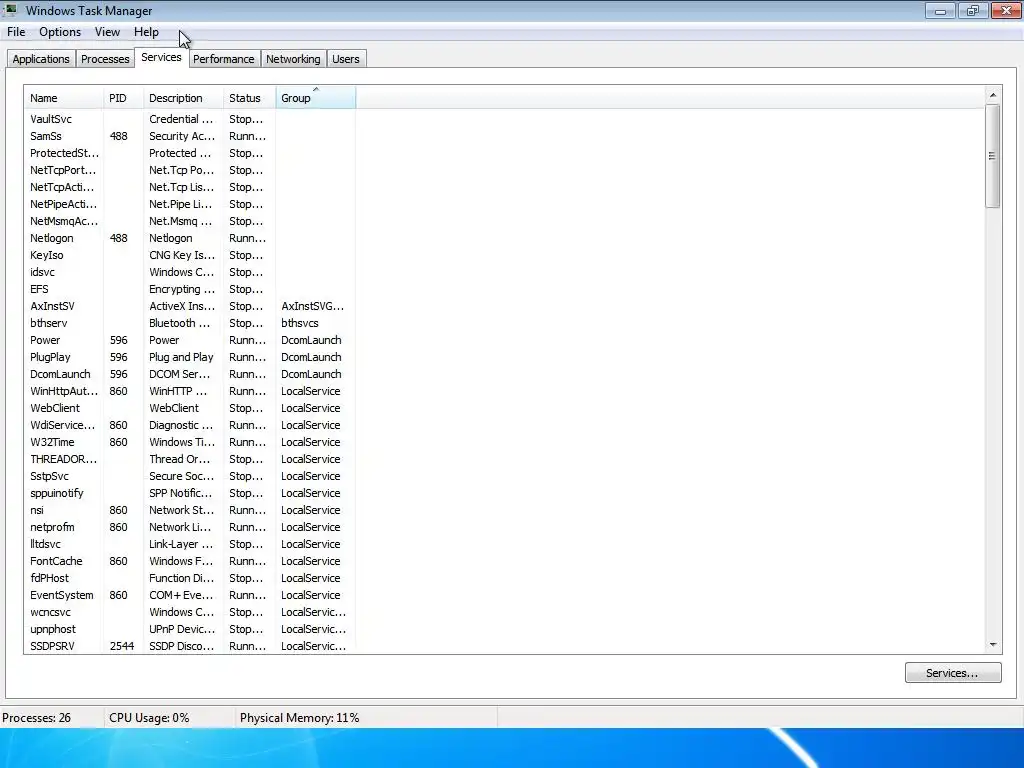Select the THREADOR... service row

[189, 458]
